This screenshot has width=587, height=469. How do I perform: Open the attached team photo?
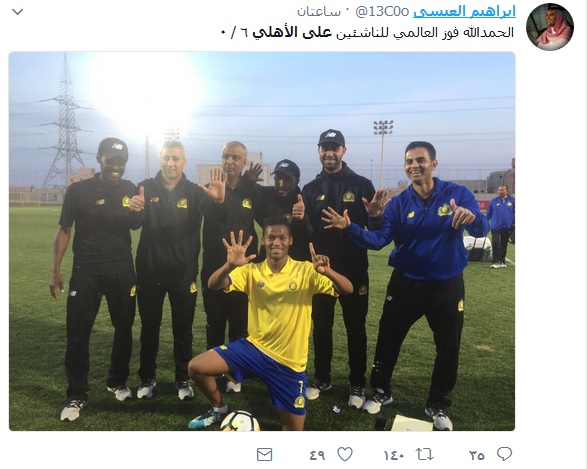[x=262, y=241]
